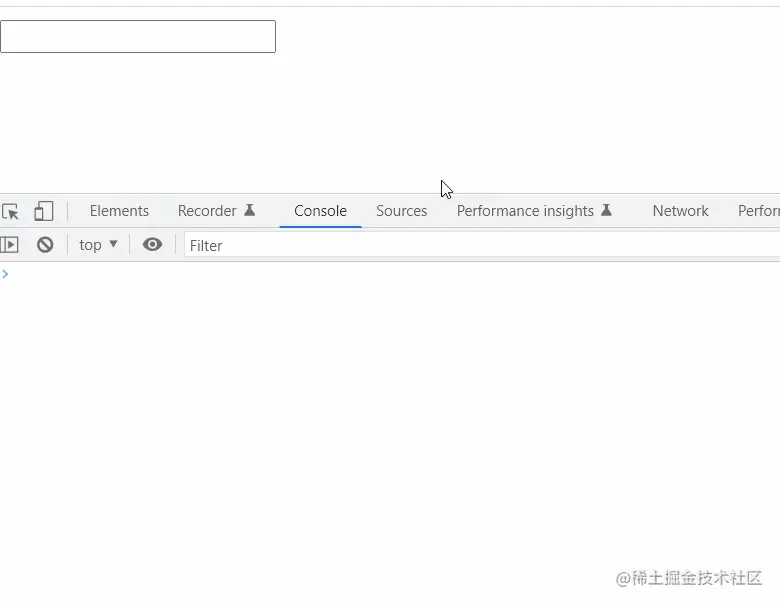Focus the console Filter field
Image resolution: width=780 pixels, height=604 pixels.
click(482, 245)
